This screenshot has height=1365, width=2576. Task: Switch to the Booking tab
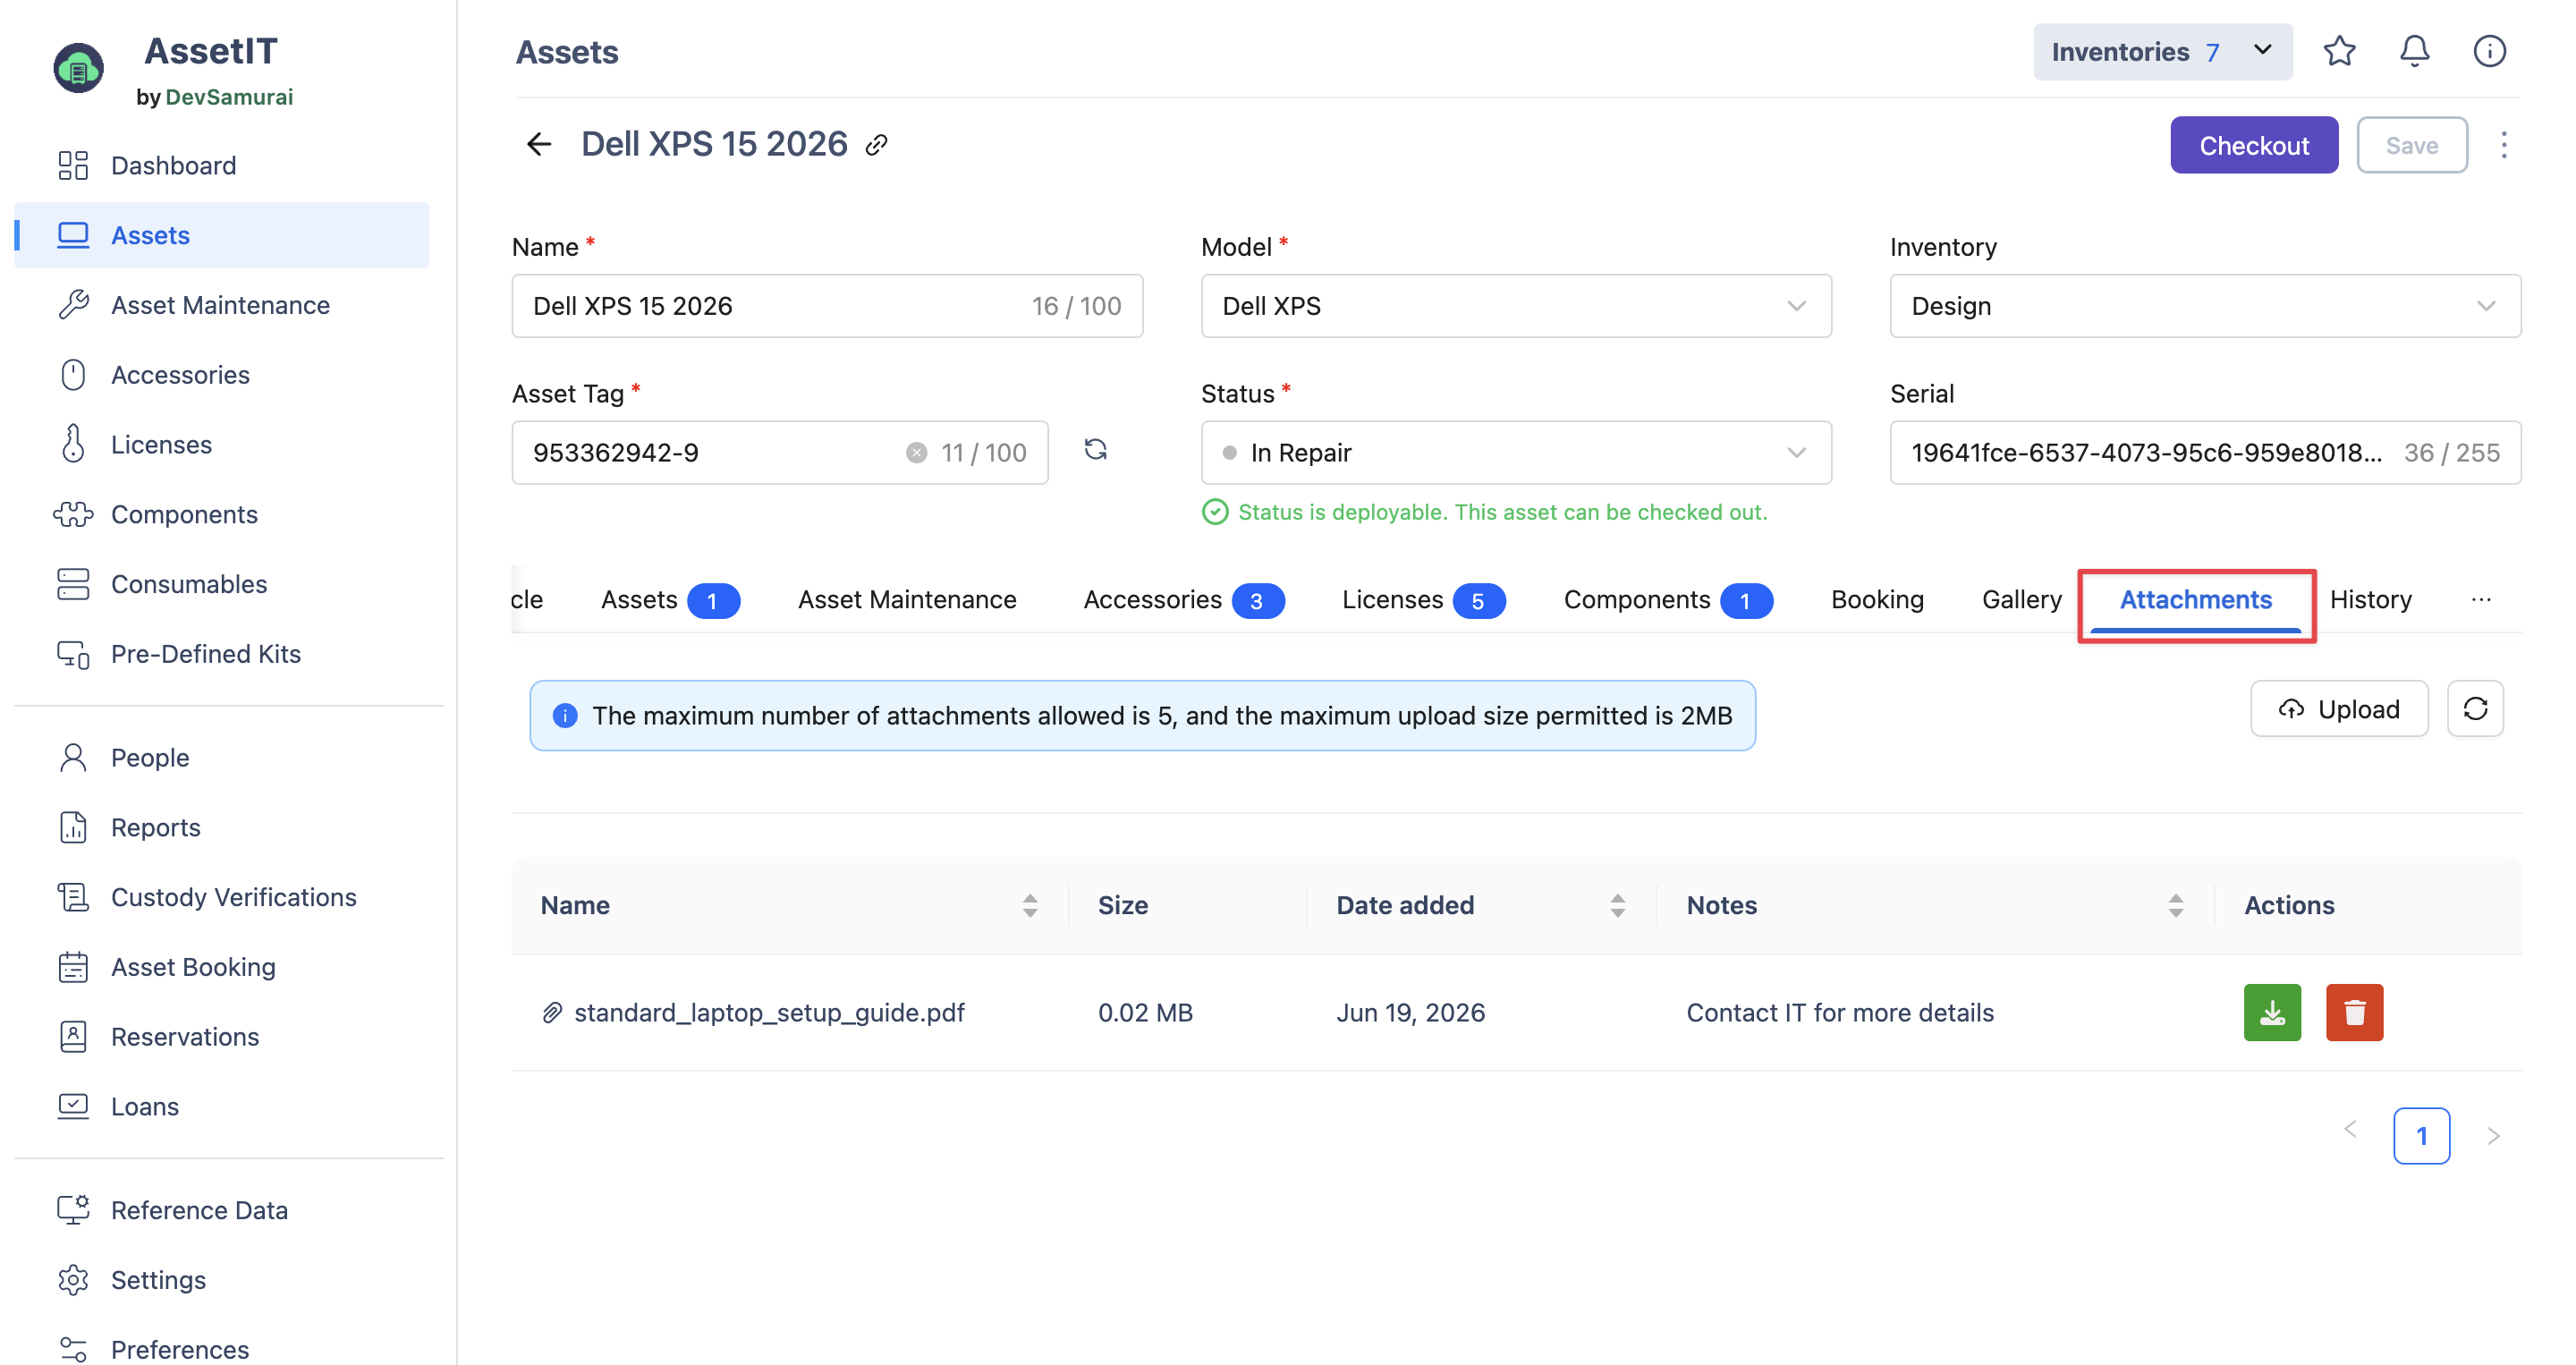click(1877, 600)
